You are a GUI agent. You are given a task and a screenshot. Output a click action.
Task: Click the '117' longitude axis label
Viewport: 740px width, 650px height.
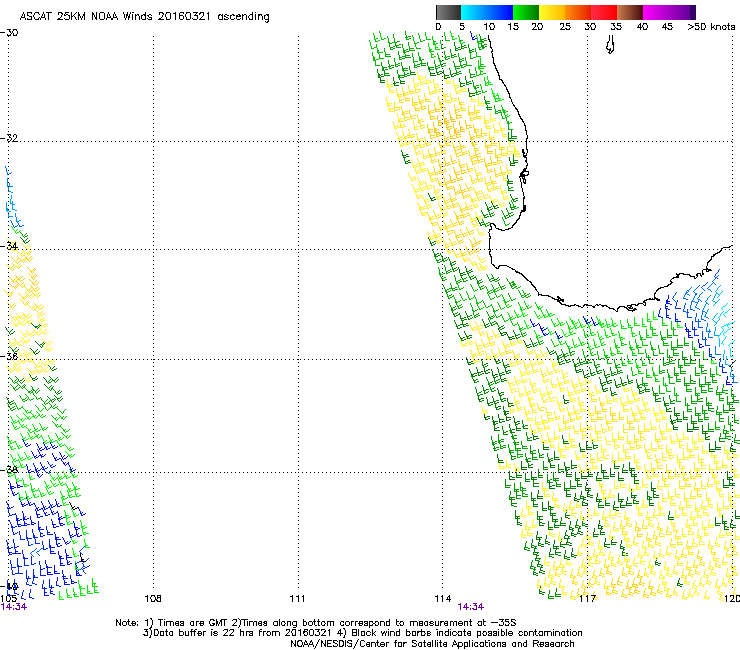pyautogui.click(x=588, y=599)
